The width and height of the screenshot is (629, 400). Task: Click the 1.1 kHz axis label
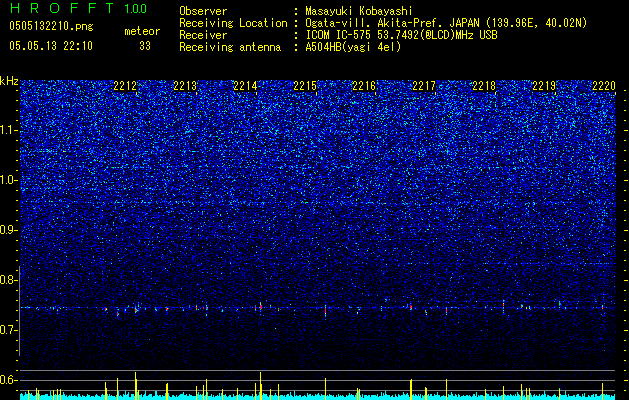tap(9, 130)
